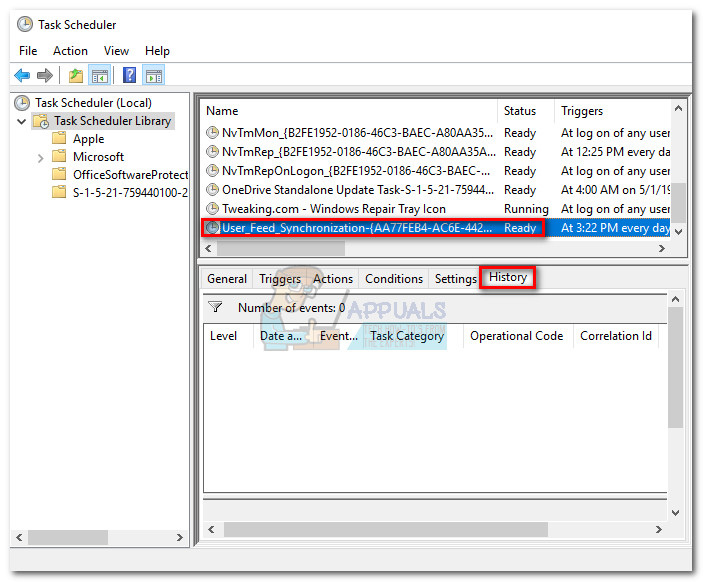
Task: Click the OfficeSoftwareProtect folder icon
Action: click(59, 174)
